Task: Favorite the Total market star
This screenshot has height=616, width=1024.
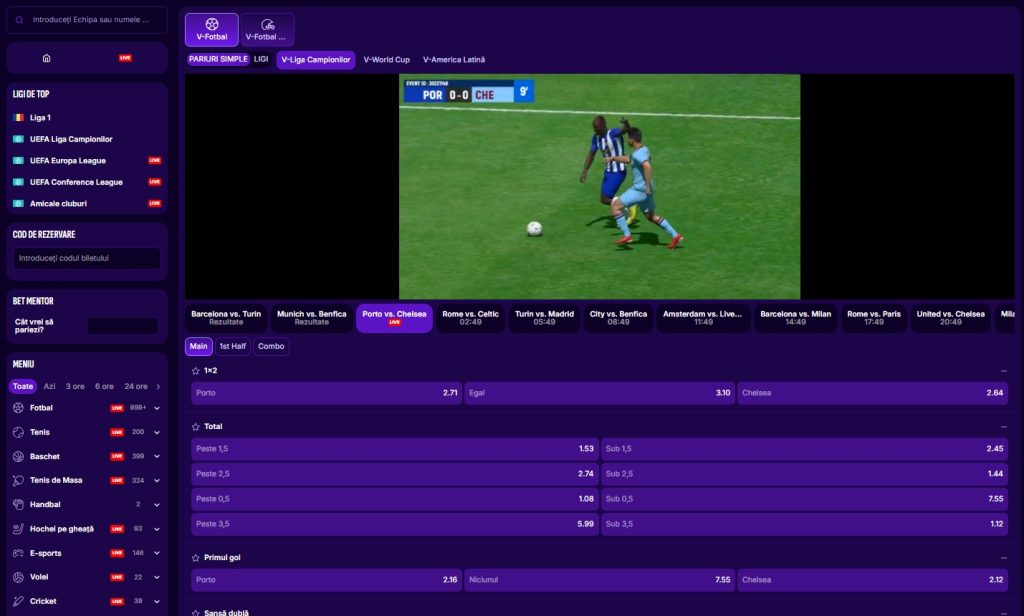Action: click(x=195, y=427)
